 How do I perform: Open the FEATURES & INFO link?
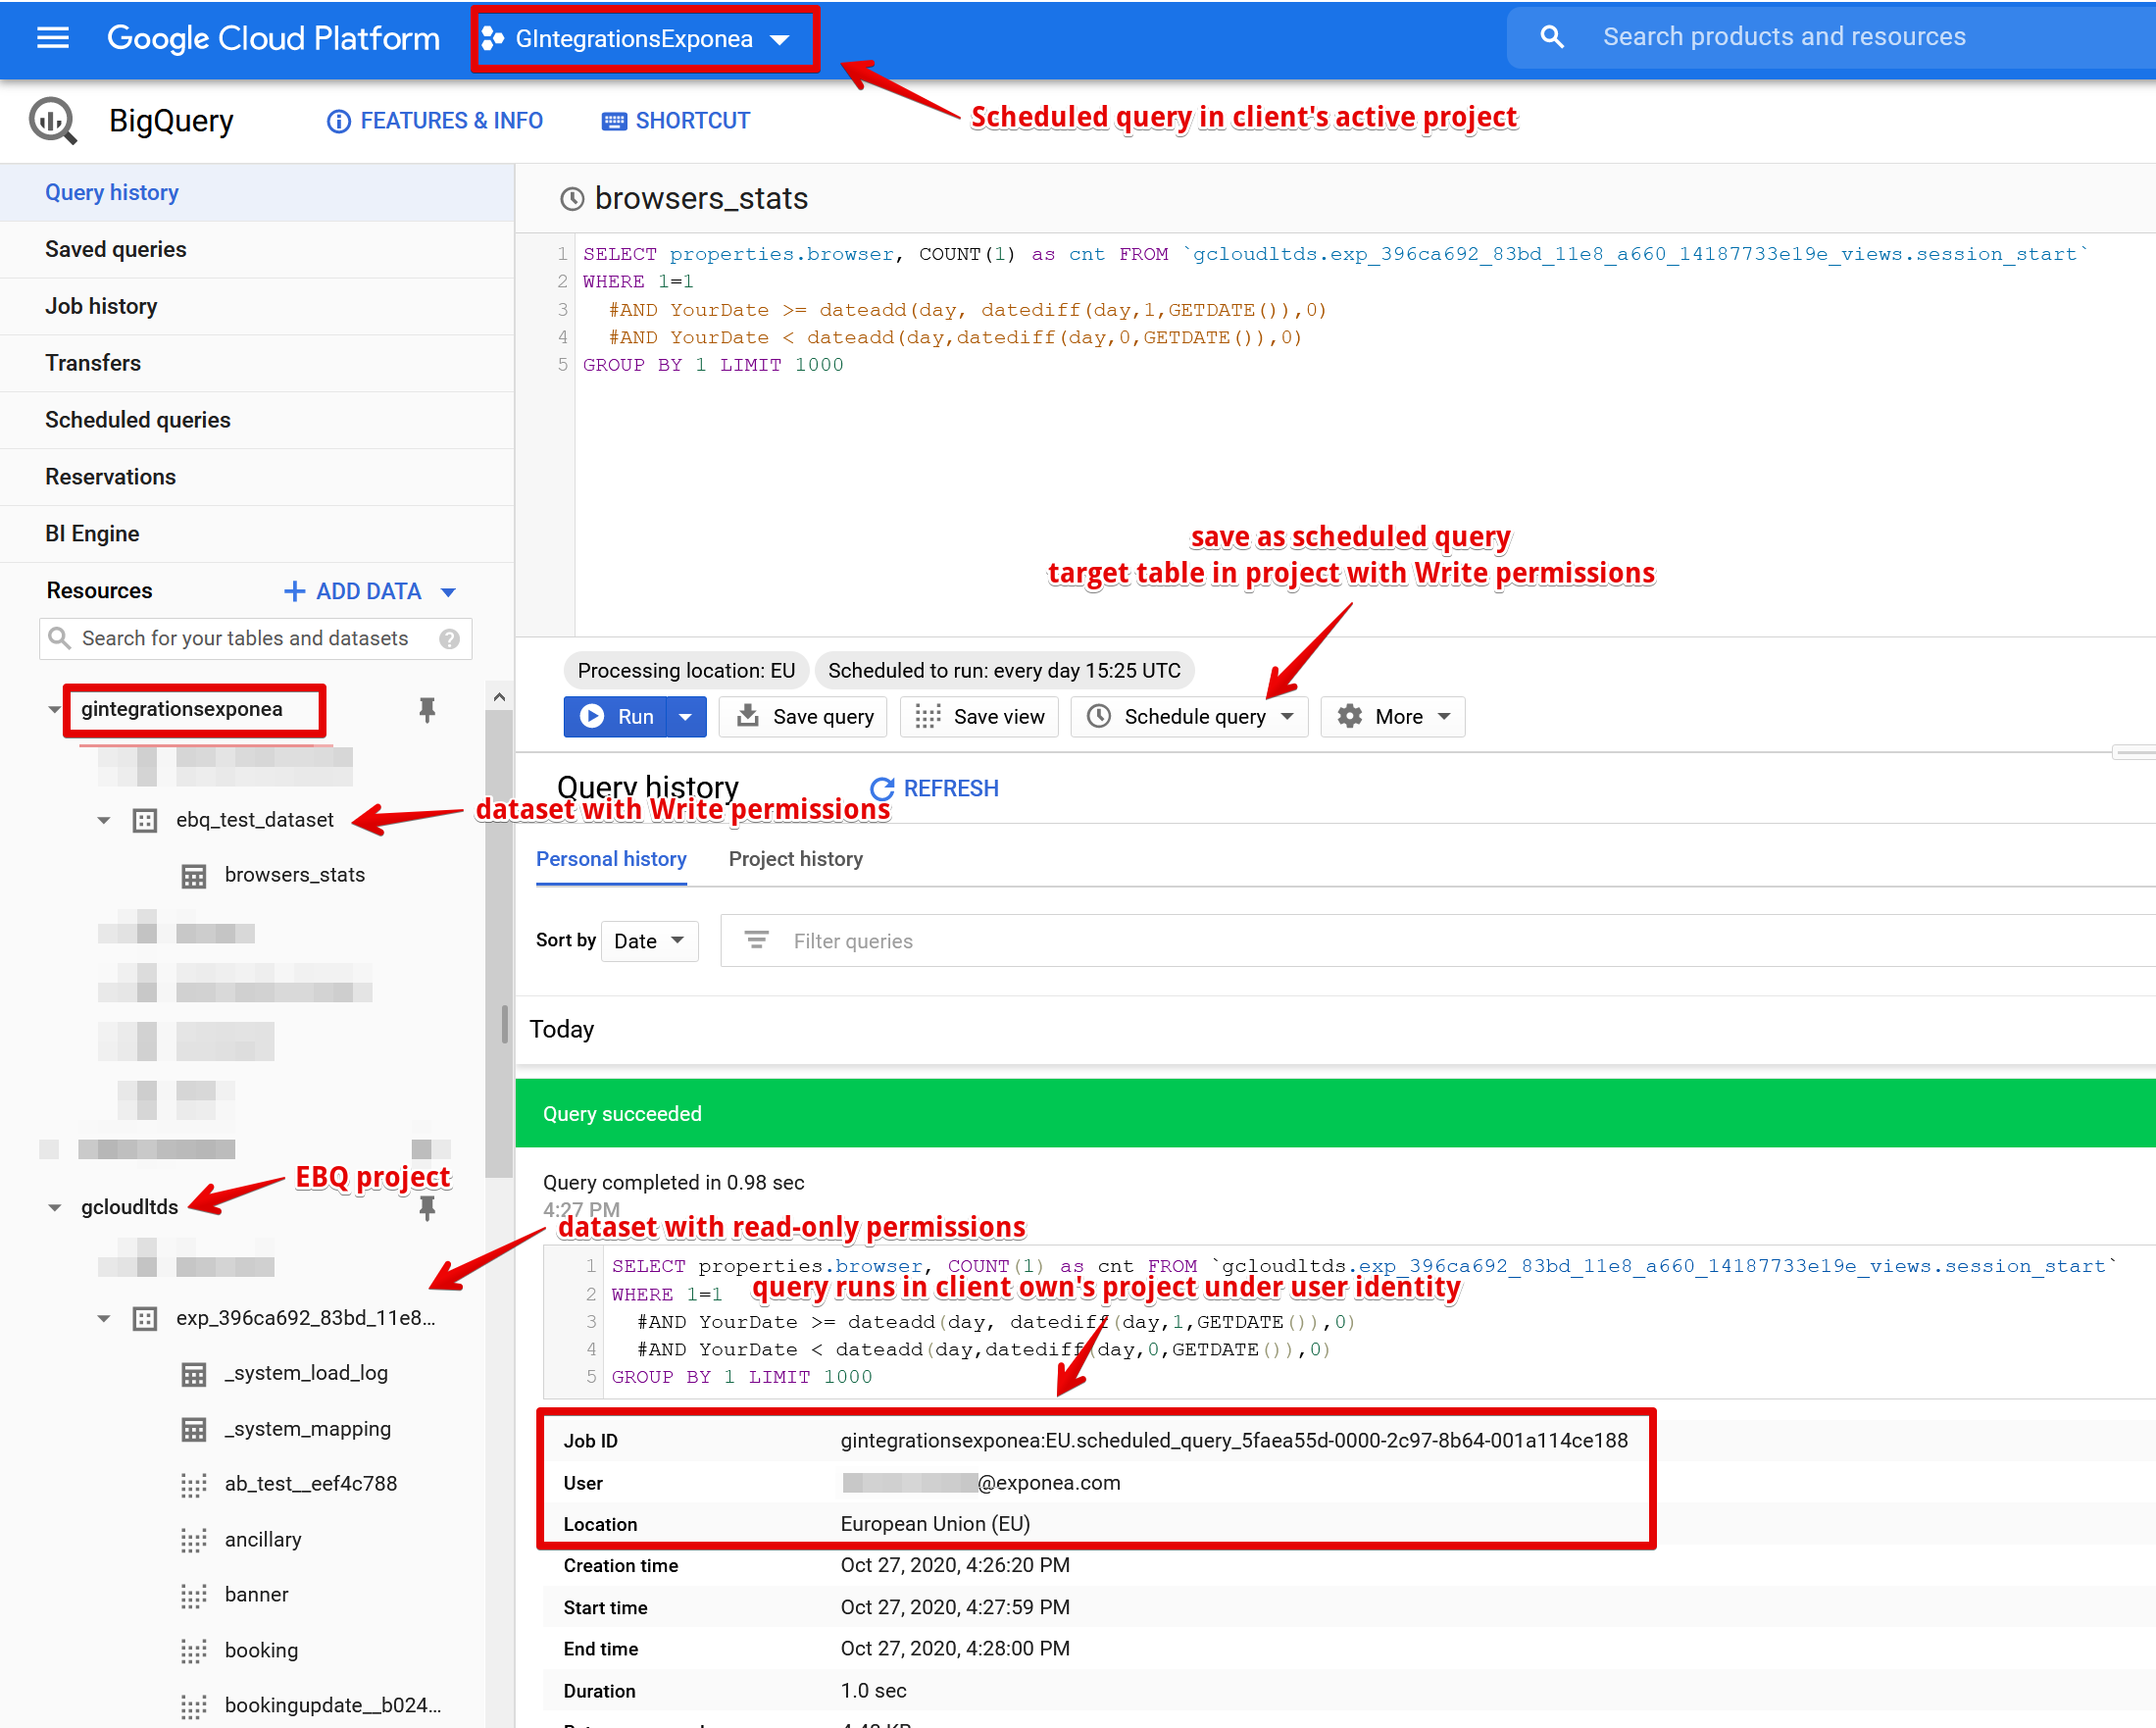point(435,121)
